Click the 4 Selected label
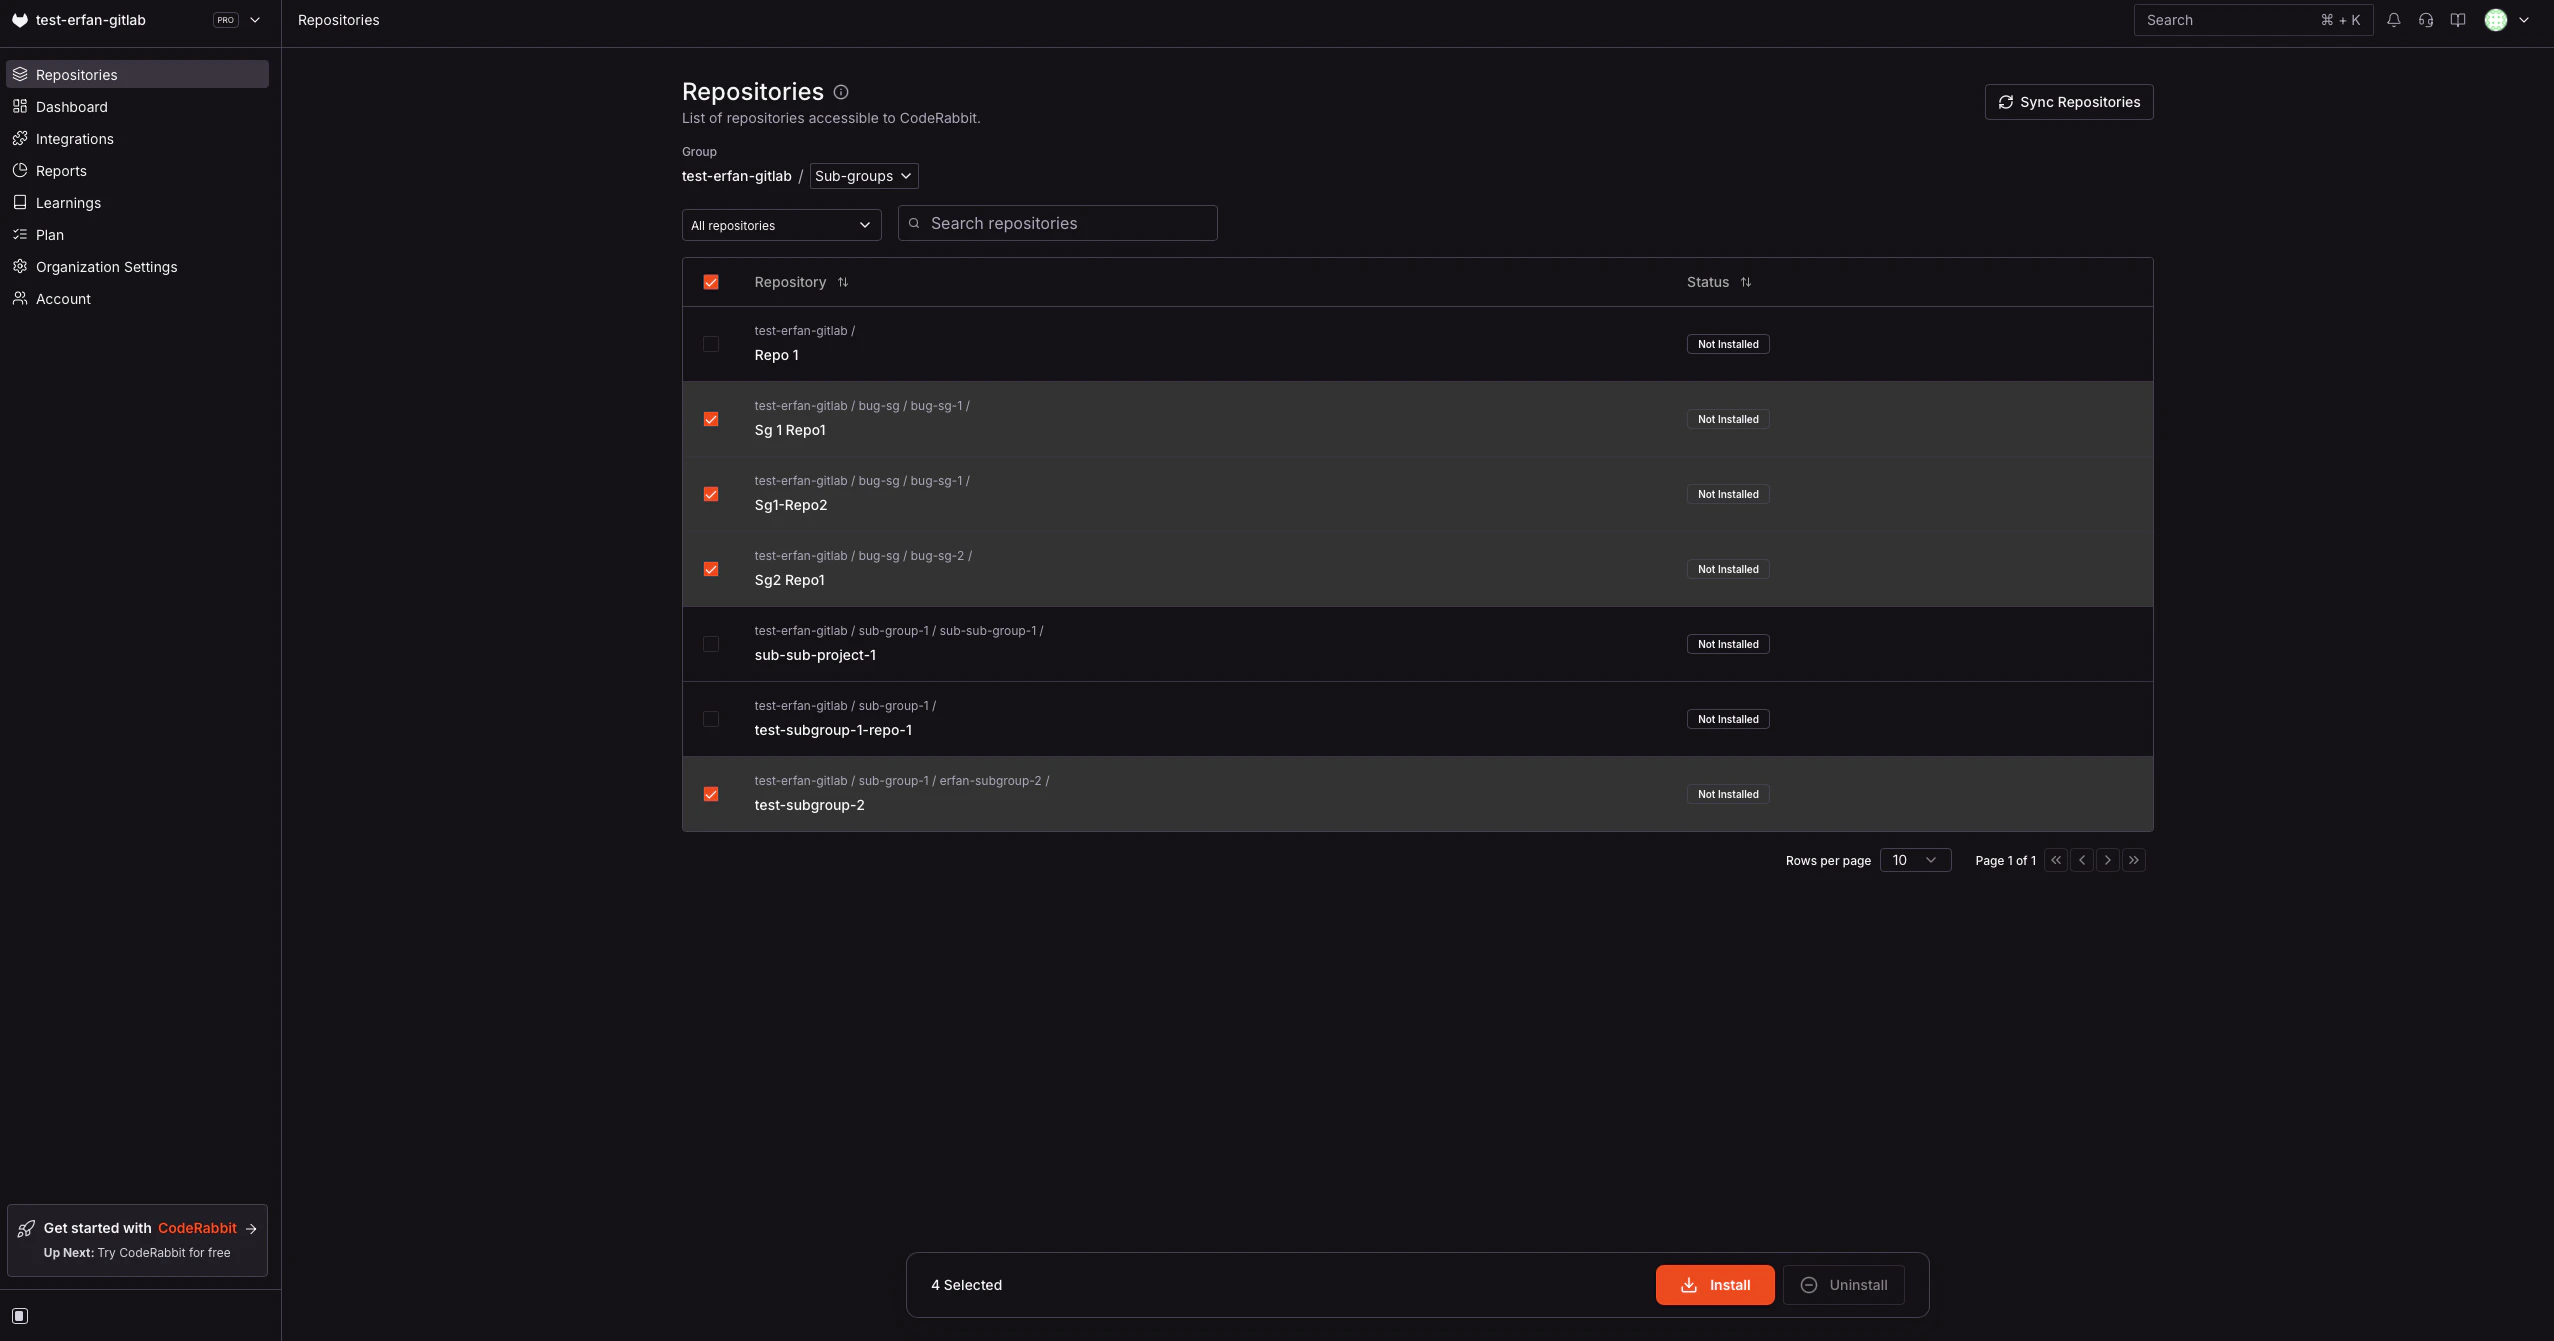The width and height of the screenshot is (2554, 1341). (966, 1285)
